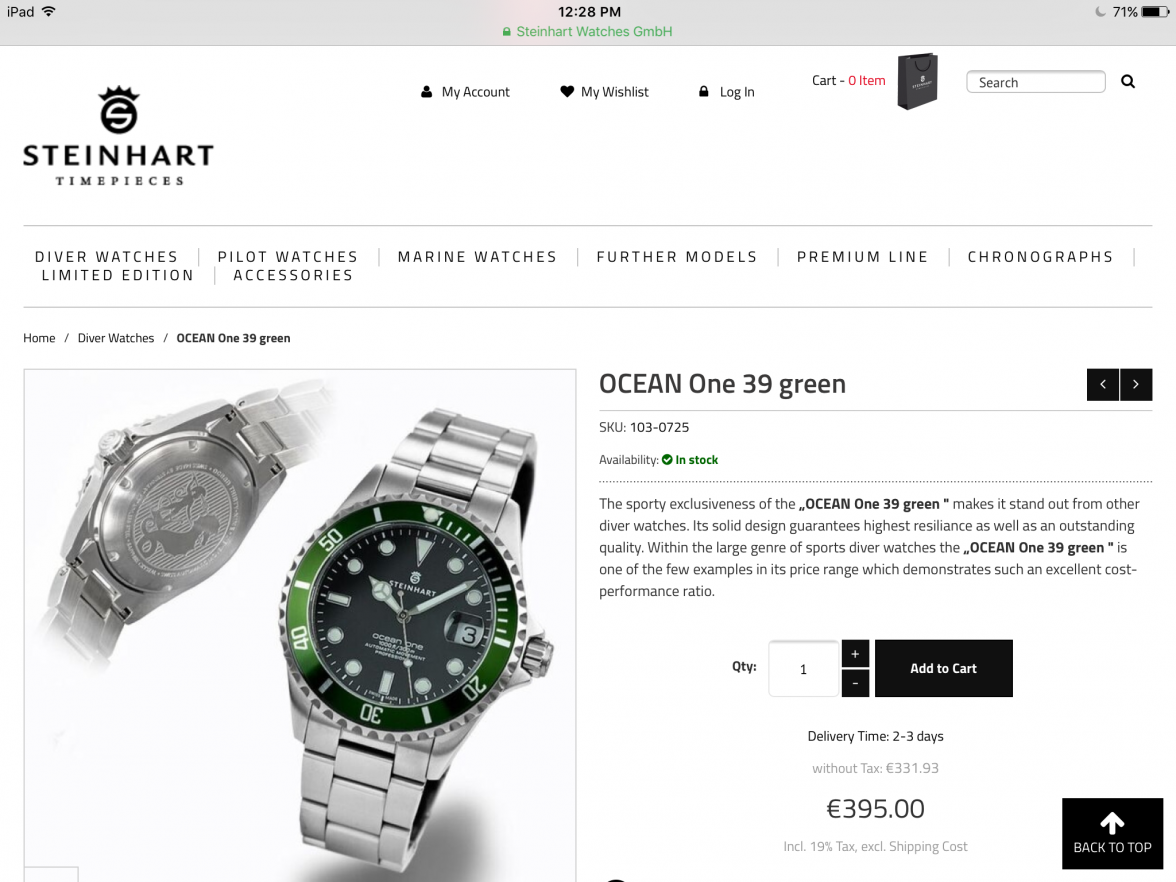Click the Steinhart crown logo
The image size is (1176, 882).
[x=118, y=110]
